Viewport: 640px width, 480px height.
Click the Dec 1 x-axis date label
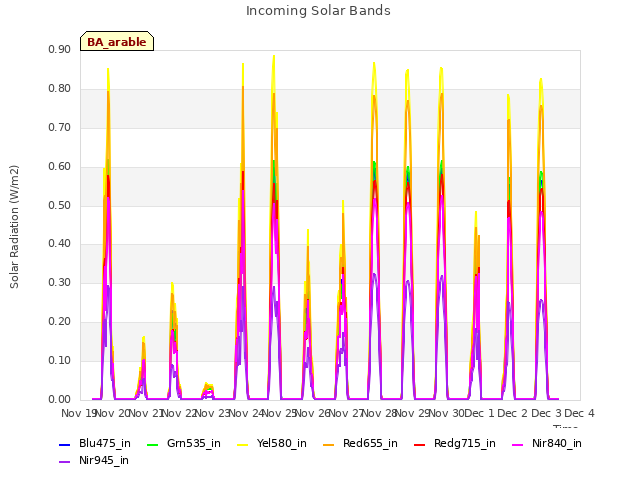480,413
